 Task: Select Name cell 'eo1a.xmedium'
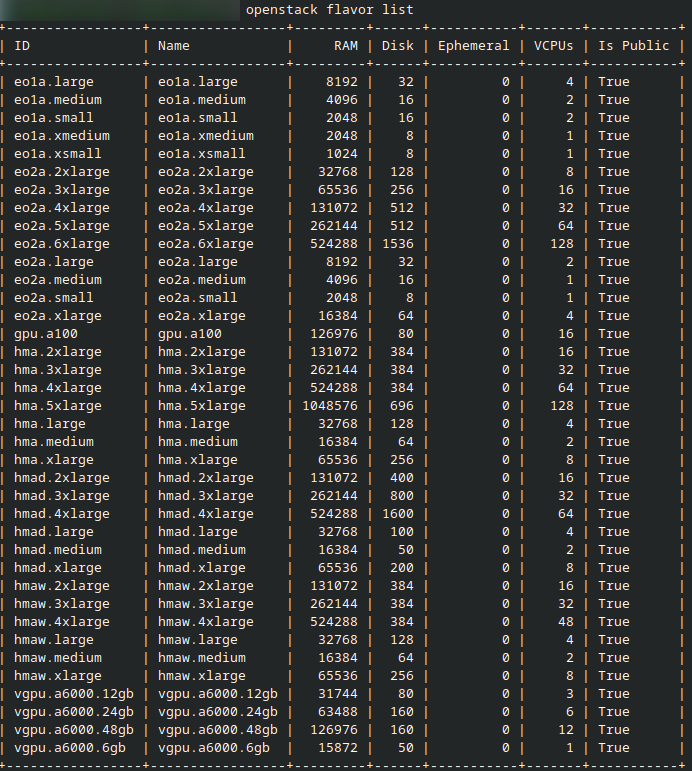click(x=206, y=136)
